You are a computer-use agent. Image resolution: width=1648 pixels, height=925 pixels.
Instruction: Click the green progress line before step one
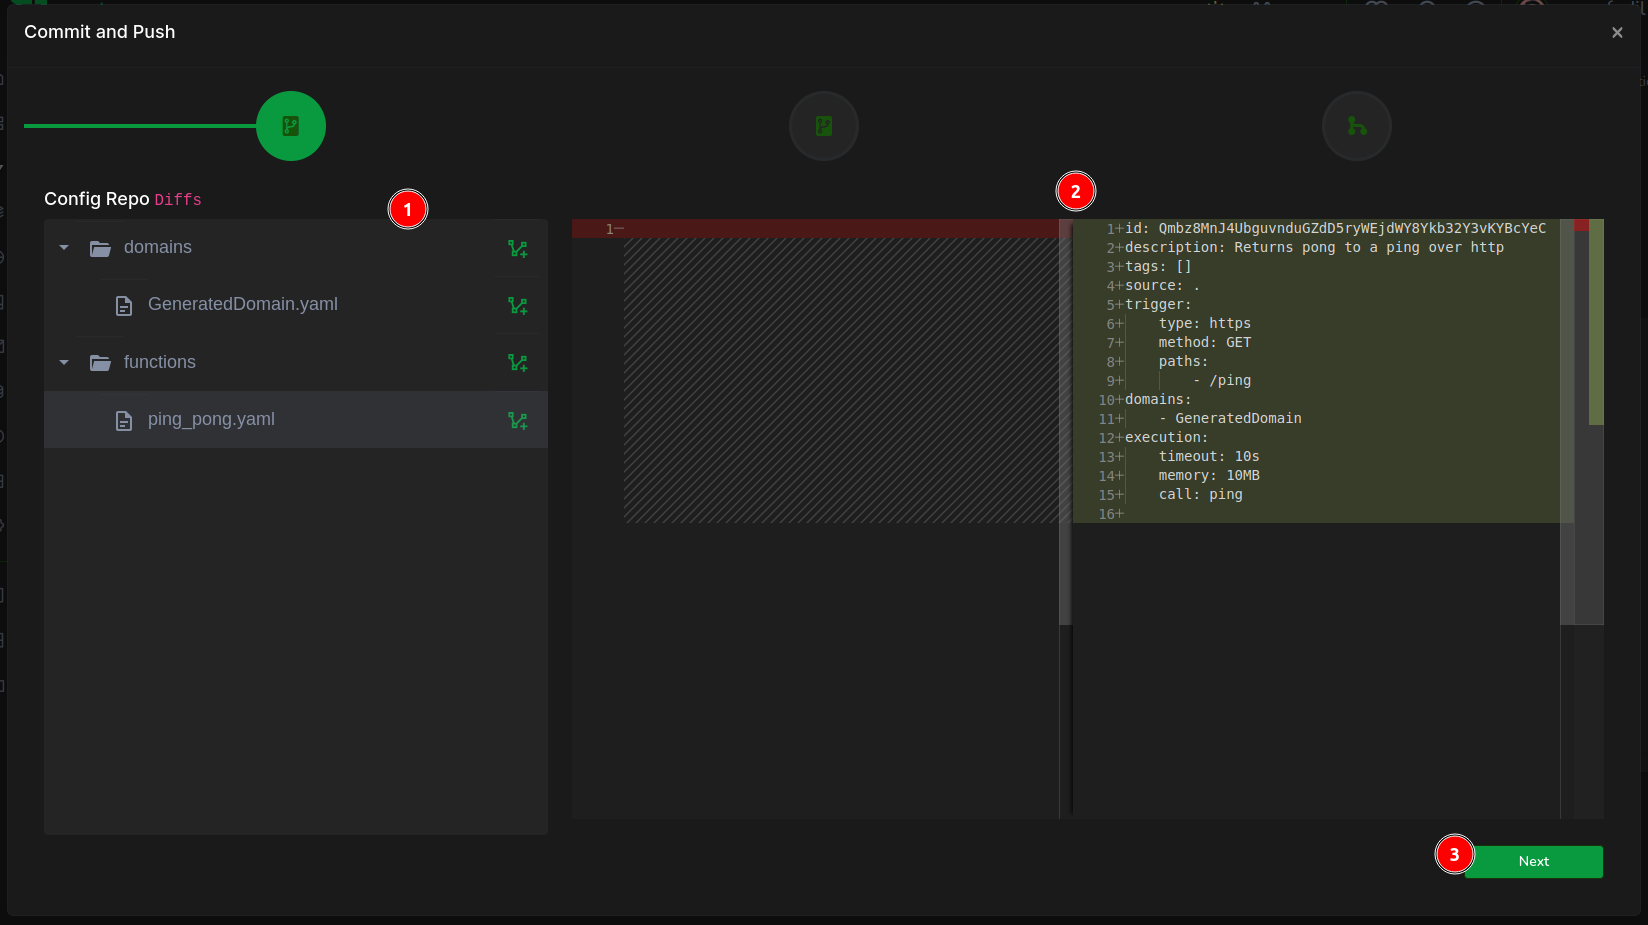(140, 126)
